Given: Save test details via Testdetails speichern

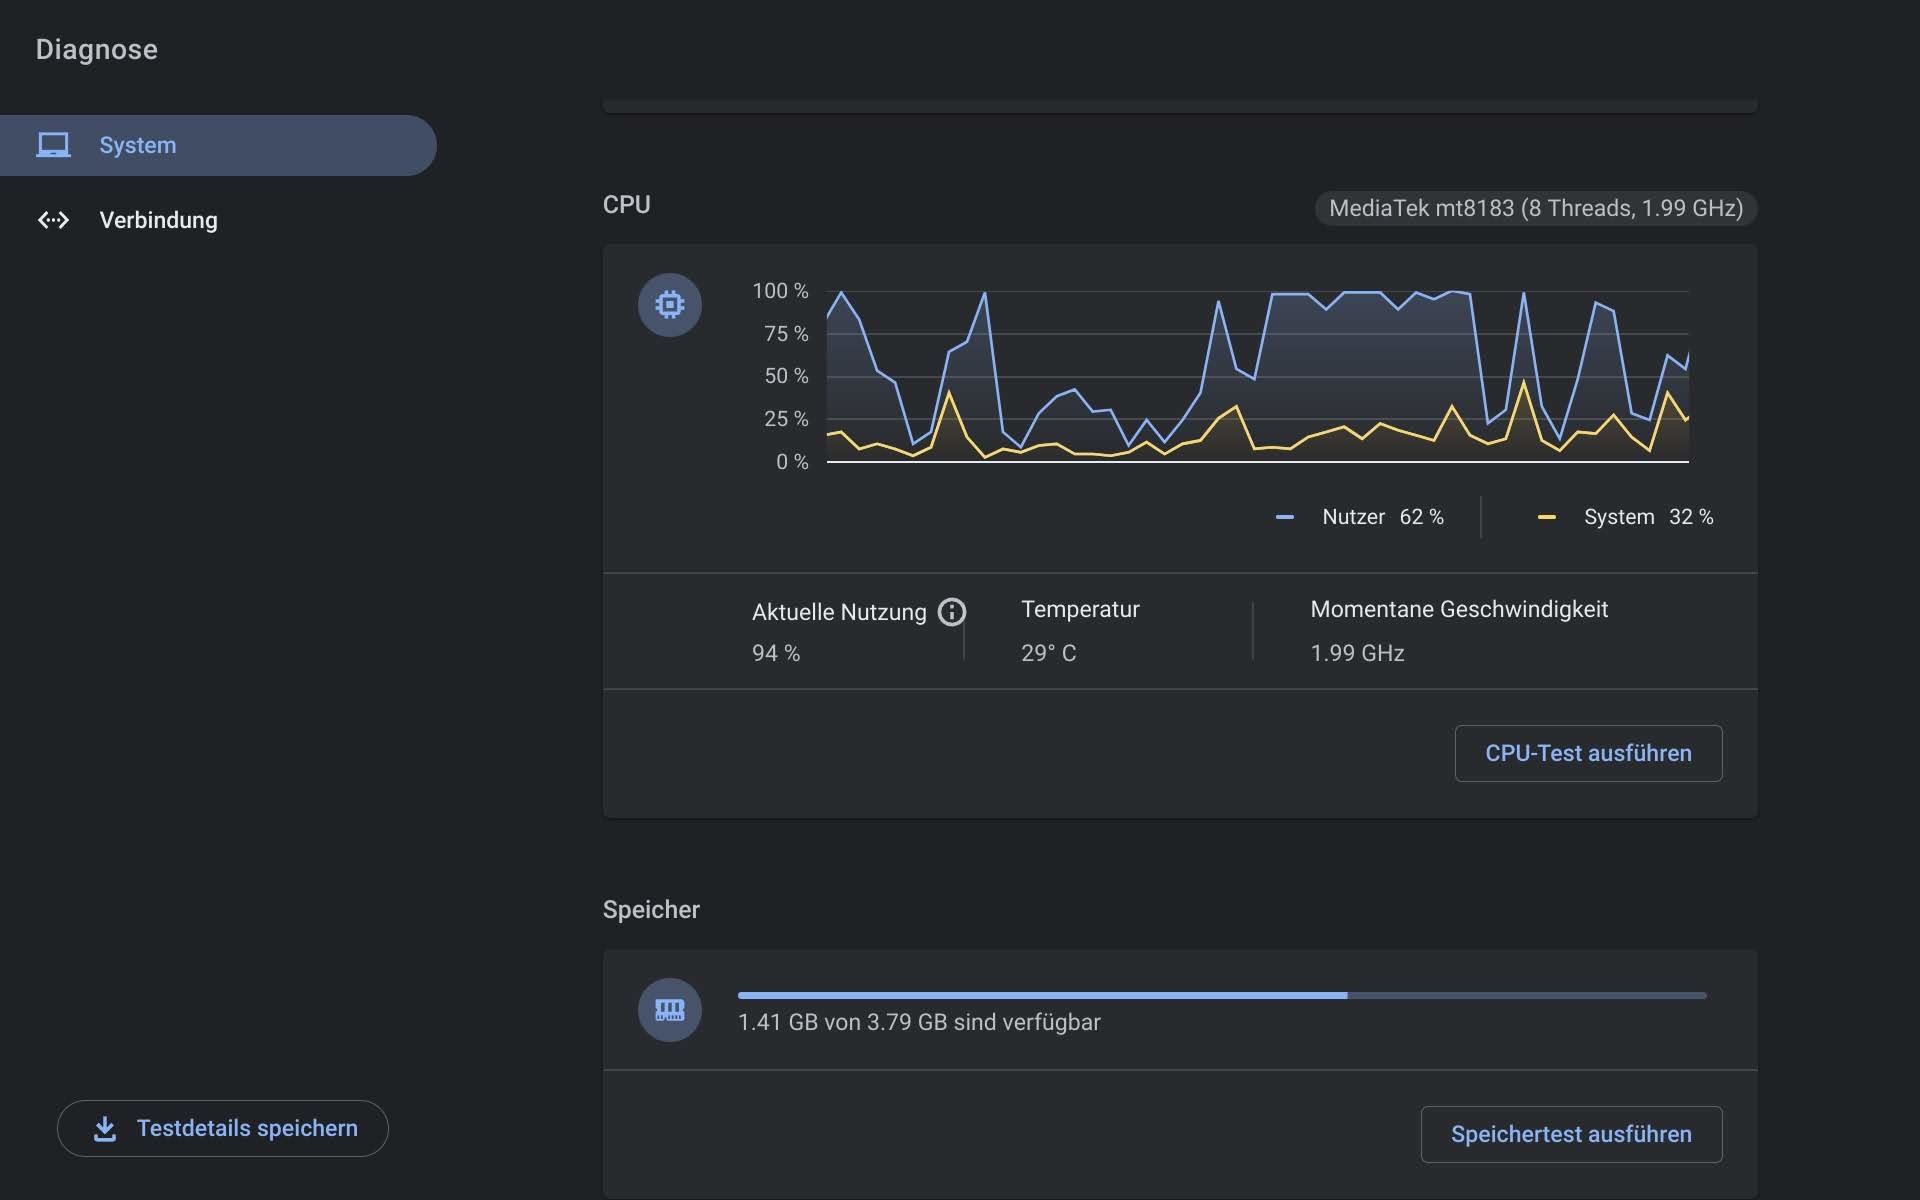Looking at the screenshot, I should pyautogui.click(x=246, y=1128).
